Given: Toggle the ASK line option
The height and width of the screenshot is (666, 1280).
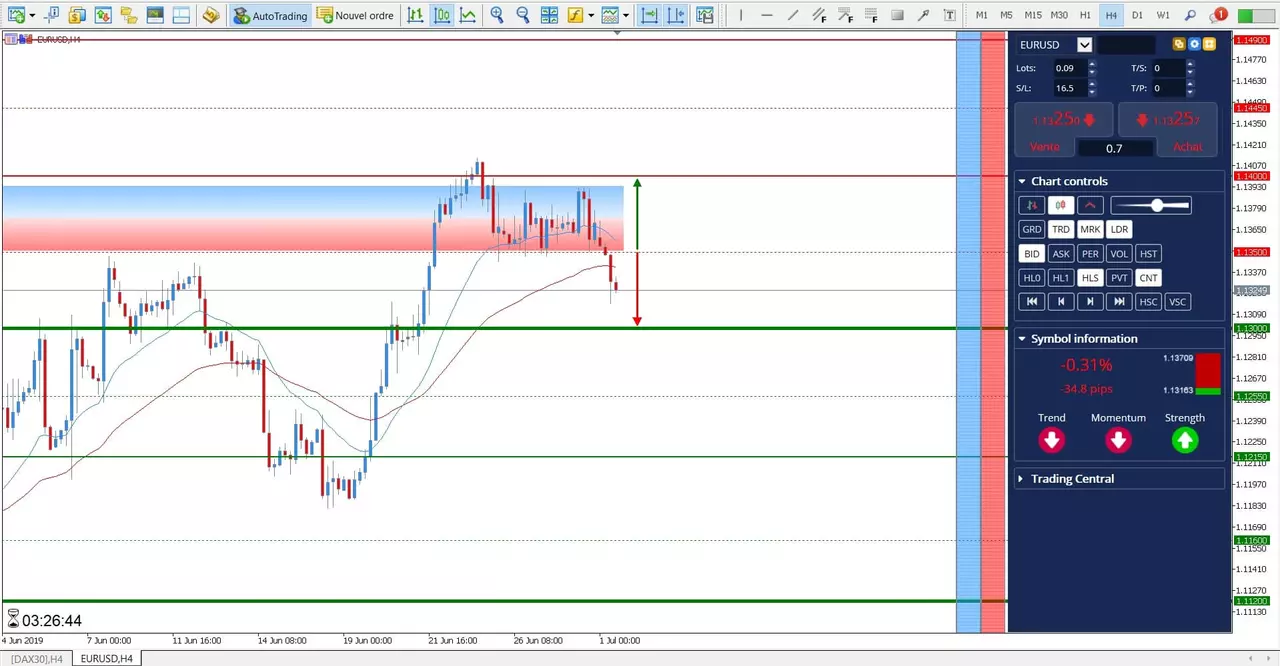Looking at the screenshot, I should [1061, 254].
